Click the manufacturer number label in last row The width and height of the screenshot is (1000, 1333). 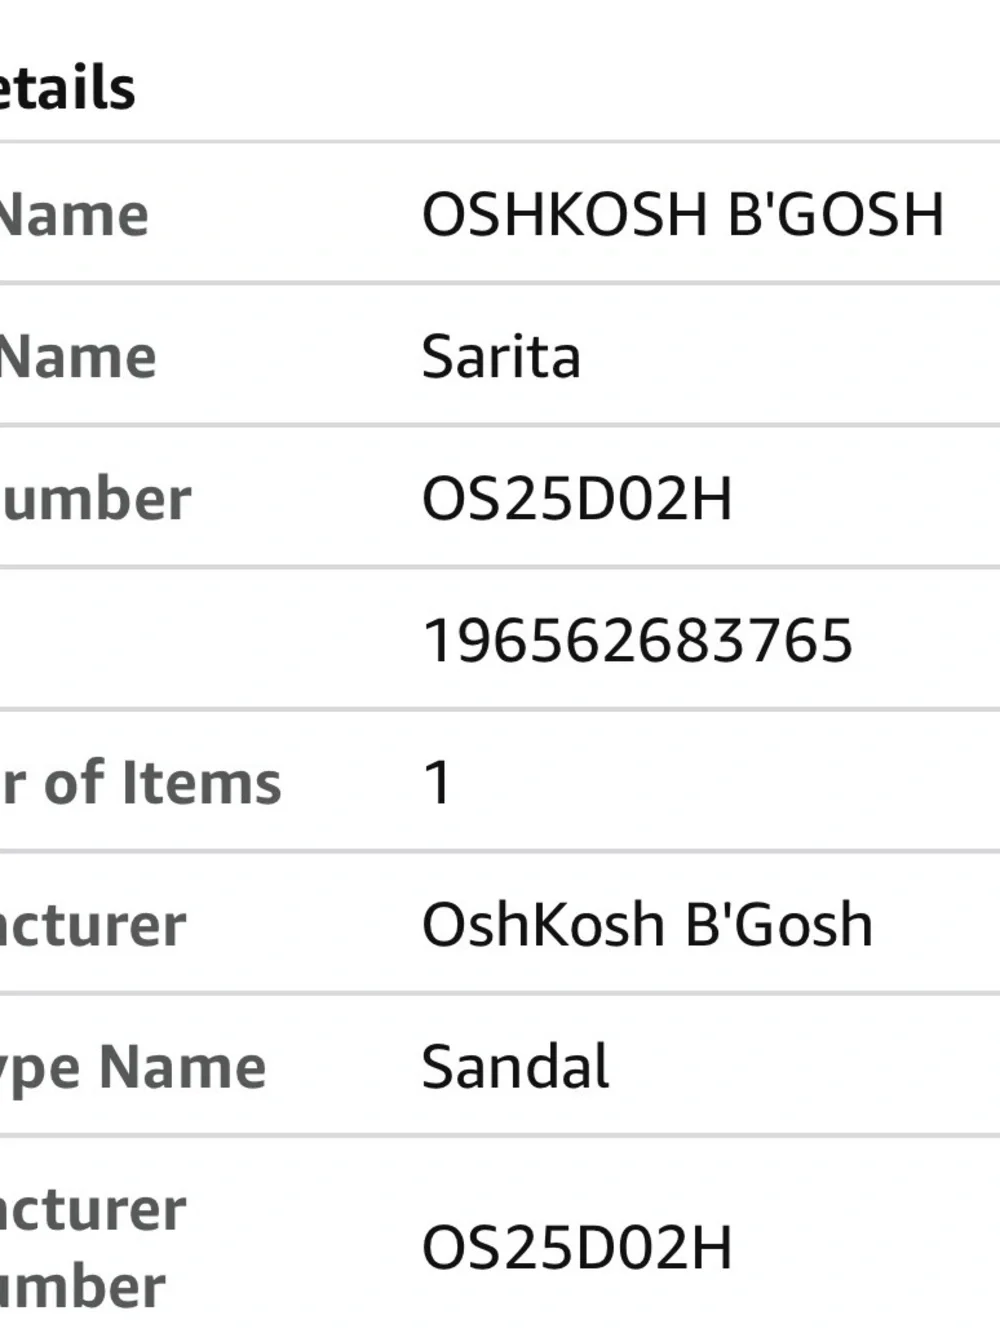point(93,1248)
